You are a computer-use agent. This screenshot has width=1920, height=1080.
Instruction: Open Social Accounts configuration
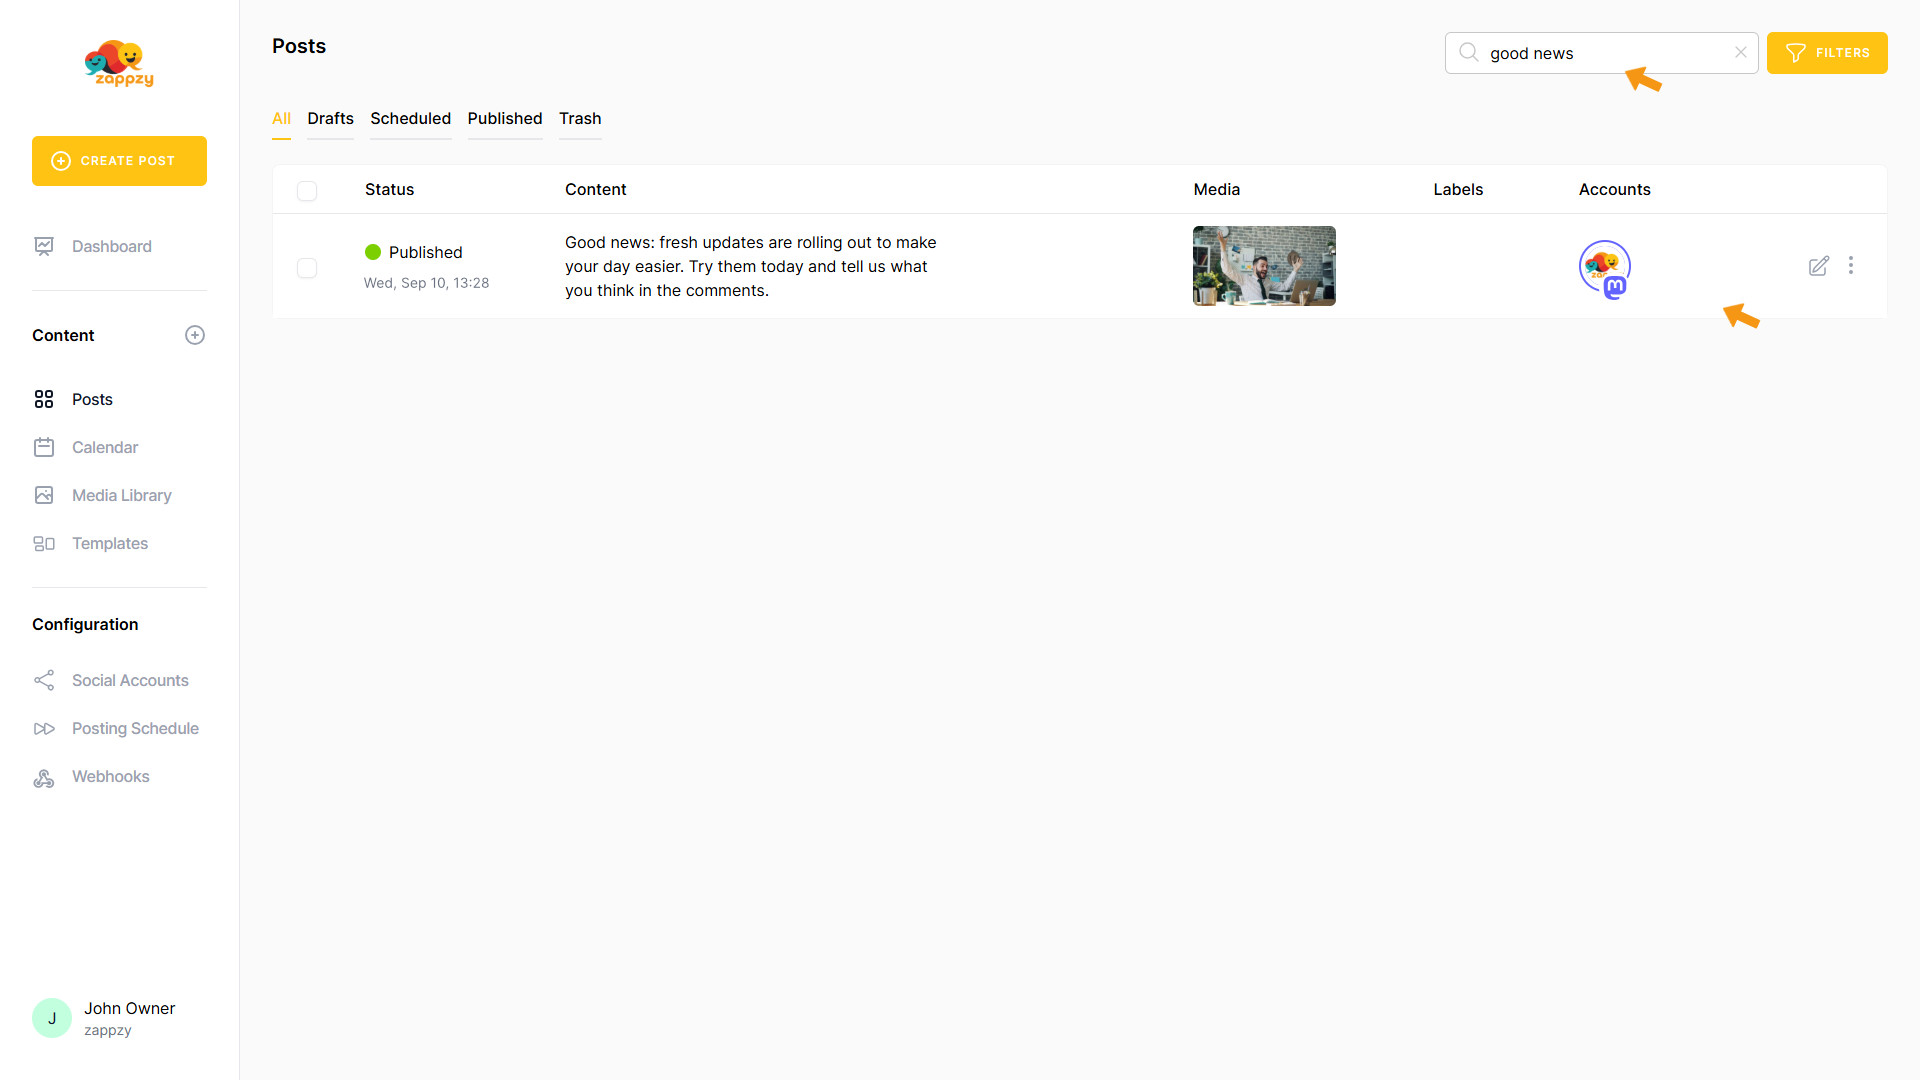[x=129, y=680]
